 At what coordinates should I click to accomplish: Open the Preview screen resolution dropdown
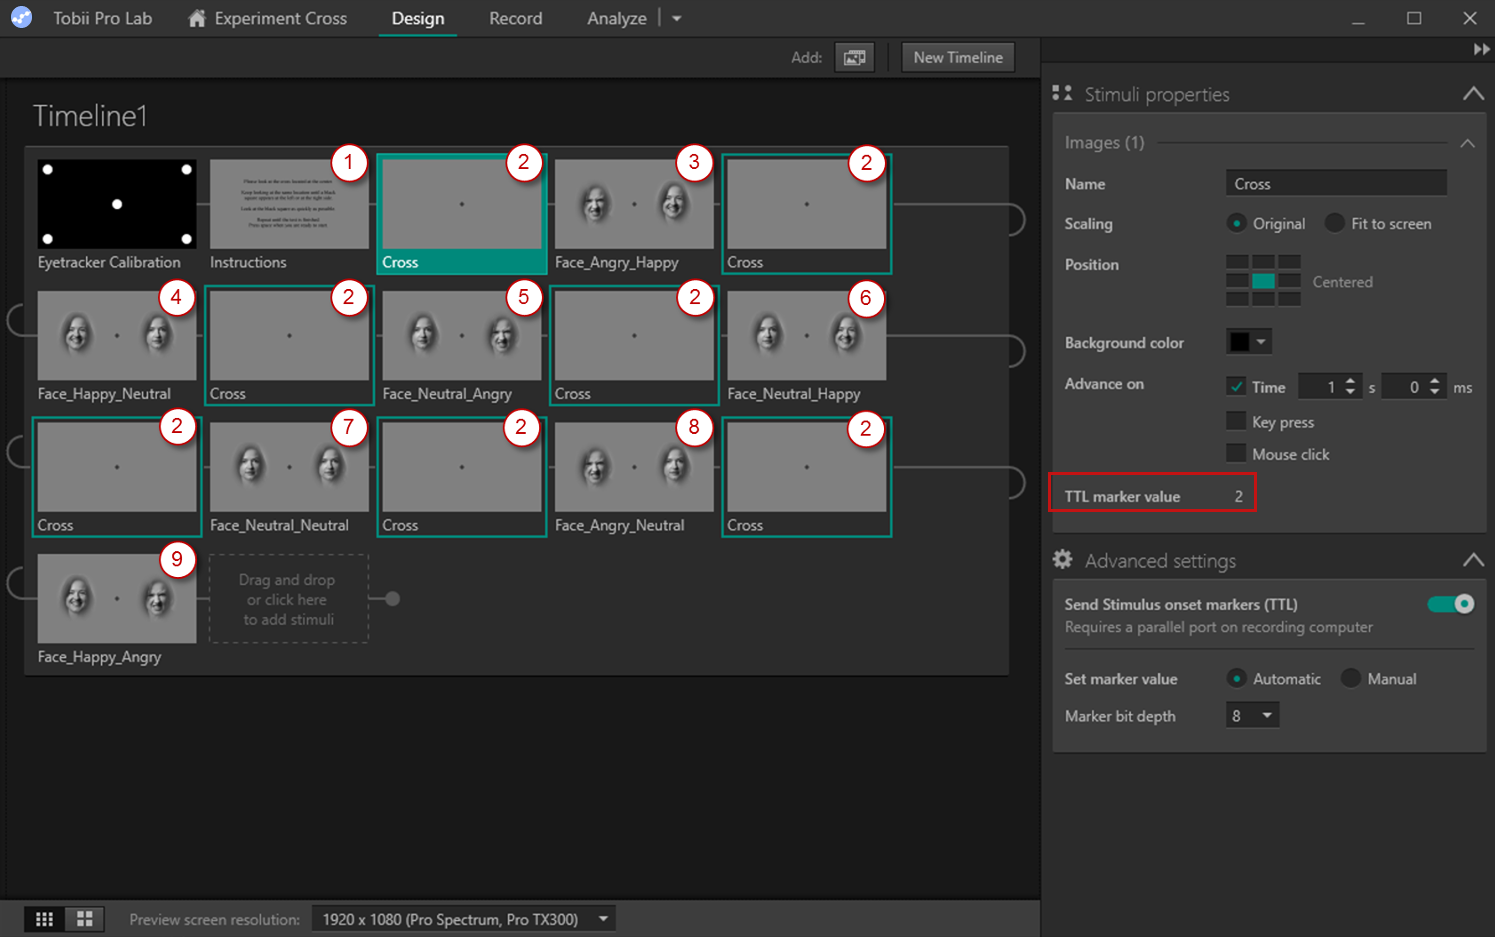(463, 918)
